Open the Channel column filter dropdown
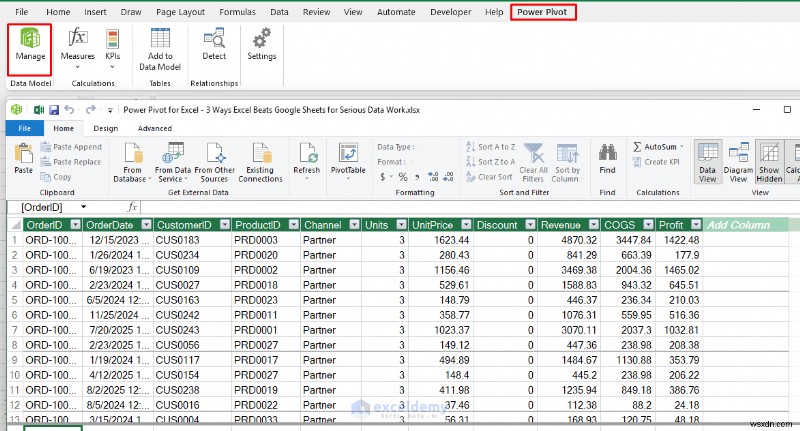This screenshot has width=800, height=431. (354, 225)
